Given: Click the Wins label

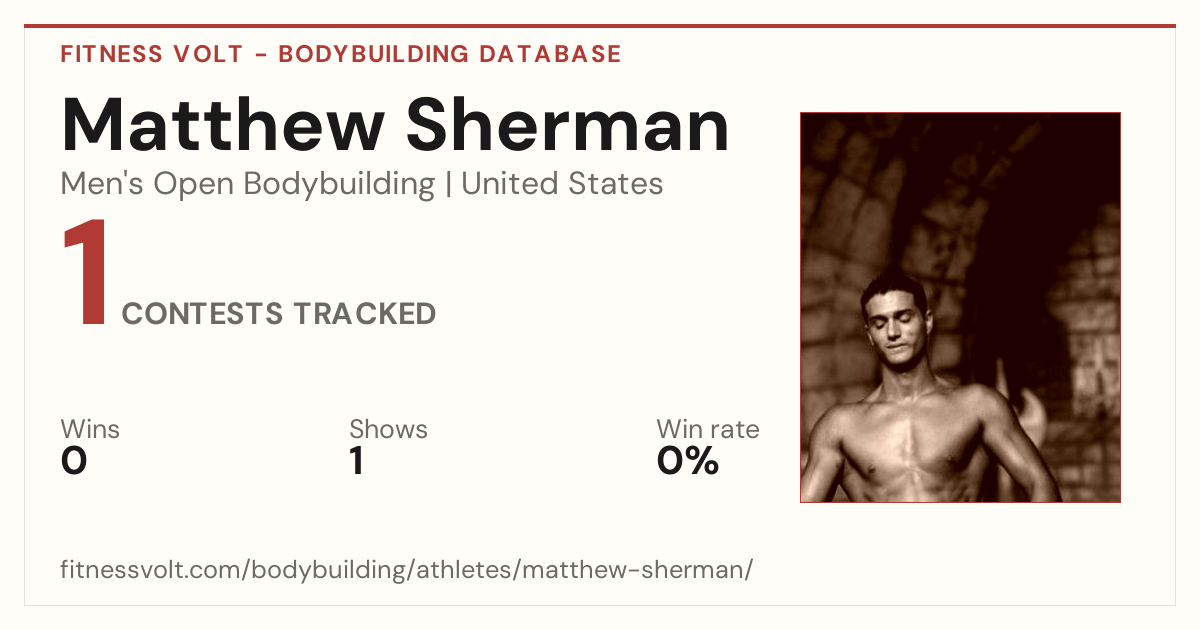Looking at the screenshot, I should pos(90,430).
